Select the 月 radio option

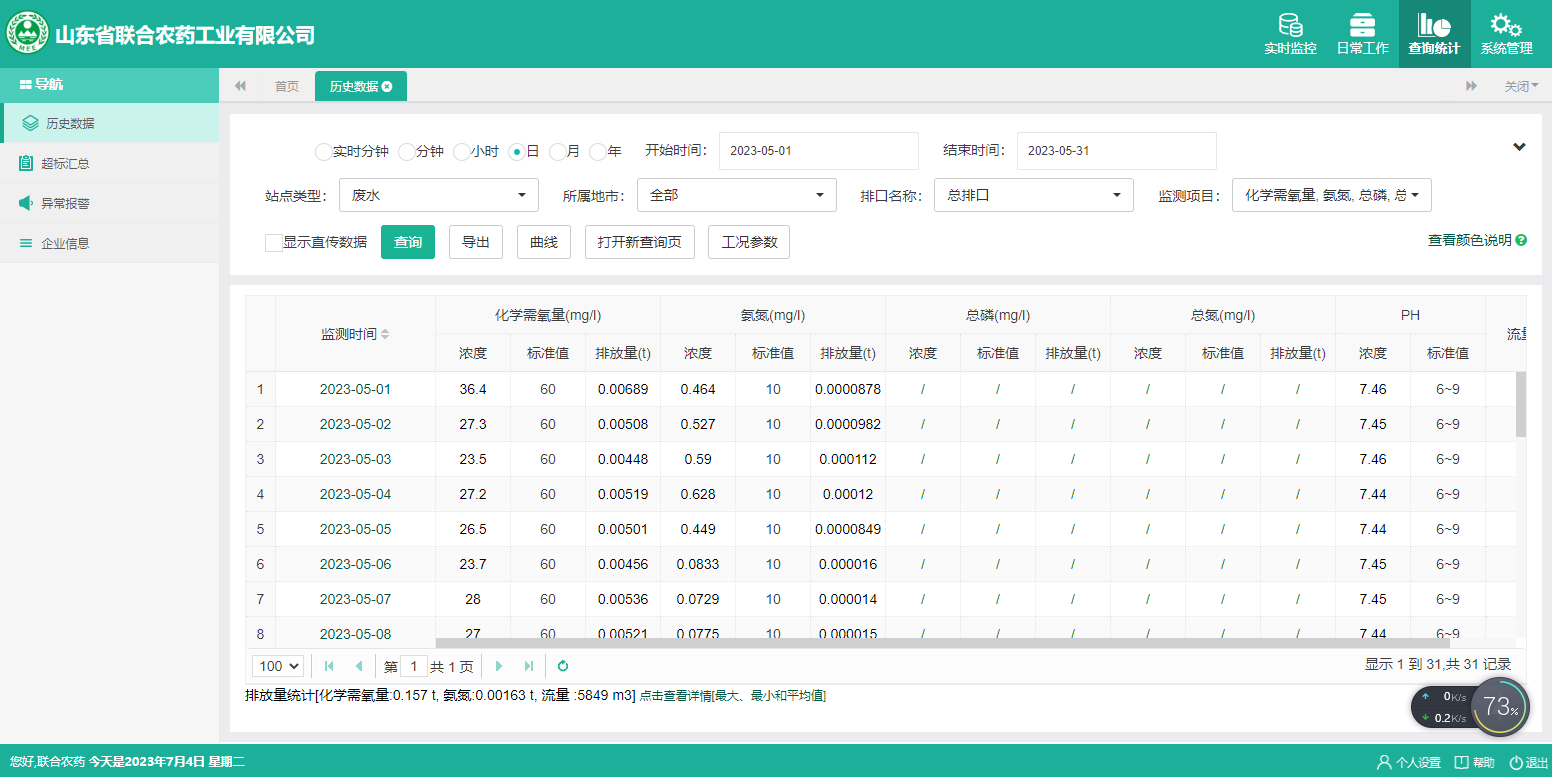tap(557, 152)
